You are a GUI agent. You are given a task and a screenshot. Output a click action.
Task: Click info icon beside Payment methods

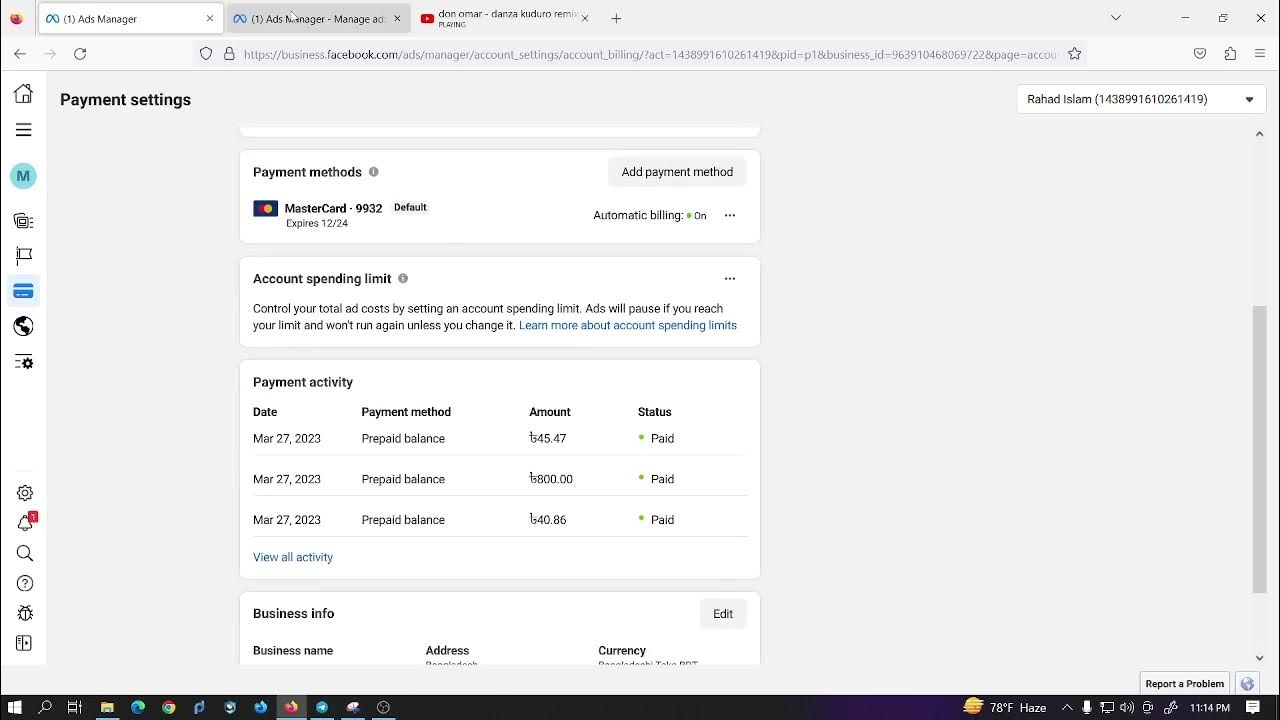coord(374,172)
